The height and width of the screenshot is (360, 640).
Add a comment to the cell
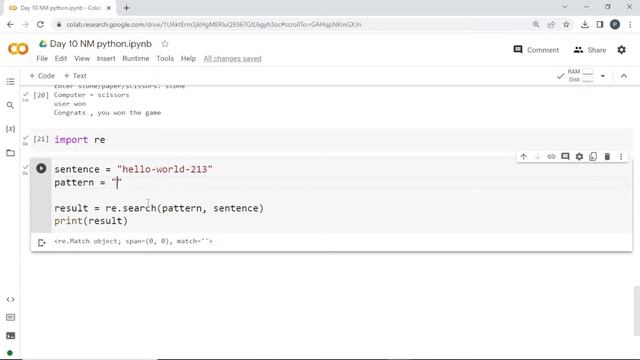[565, 157]
